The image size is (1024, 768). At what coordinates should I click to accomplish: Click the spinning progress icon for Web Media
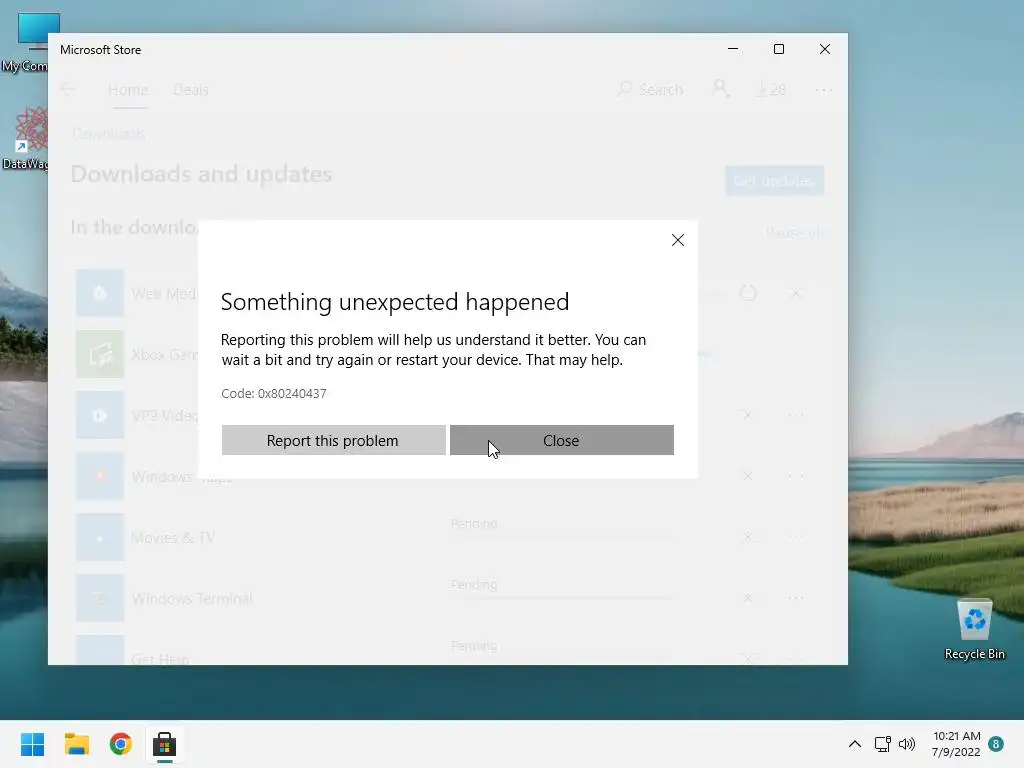point(748,293)
